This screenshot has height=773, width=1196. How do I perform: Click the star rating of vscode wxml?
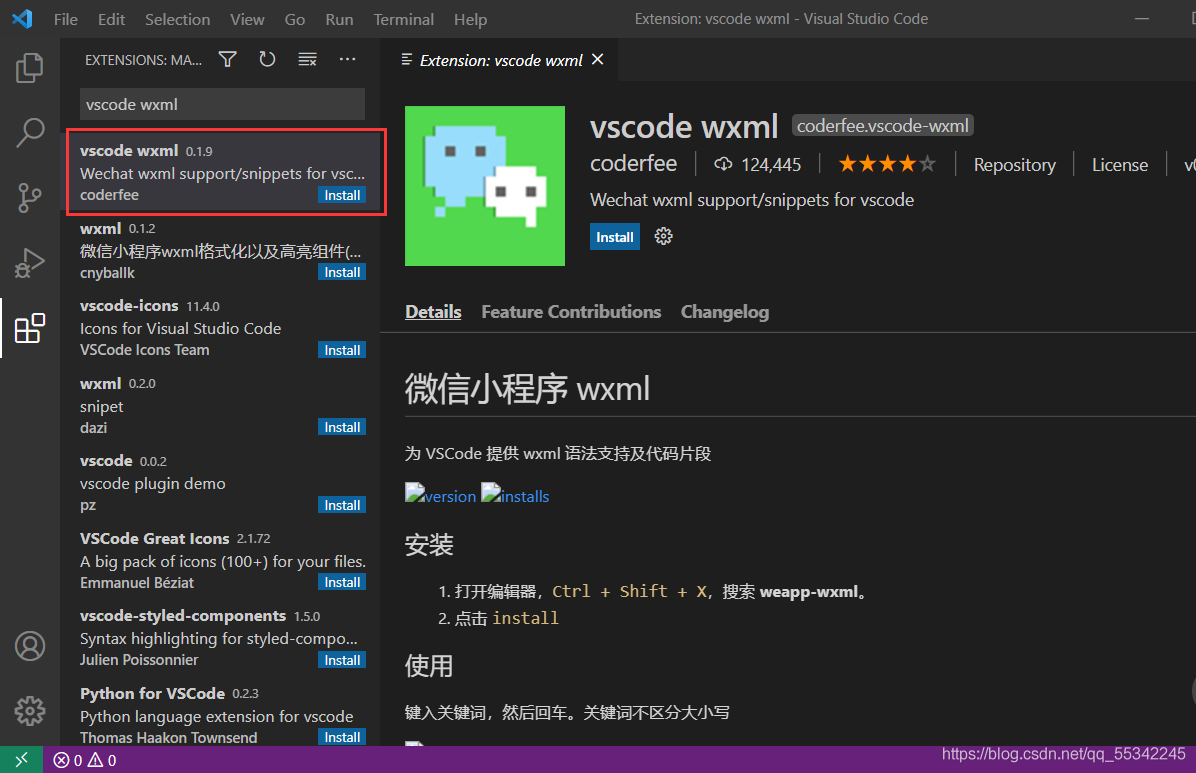pos(887,164)
